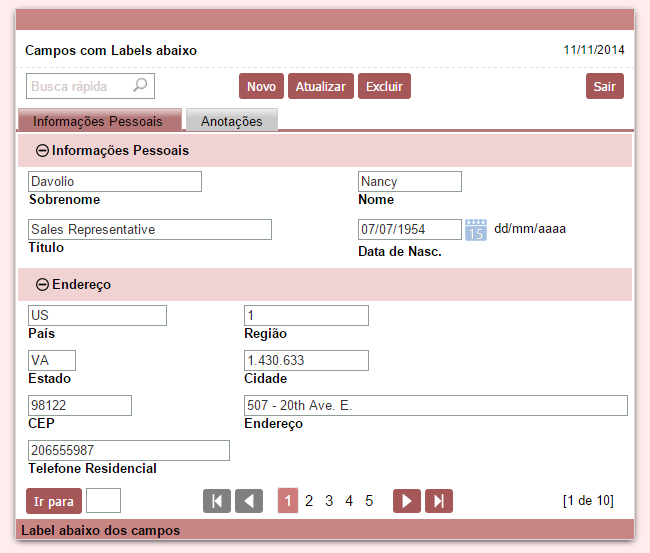Click the Atualizar button
Screen dimensions: 650x553
click(321, 87)
